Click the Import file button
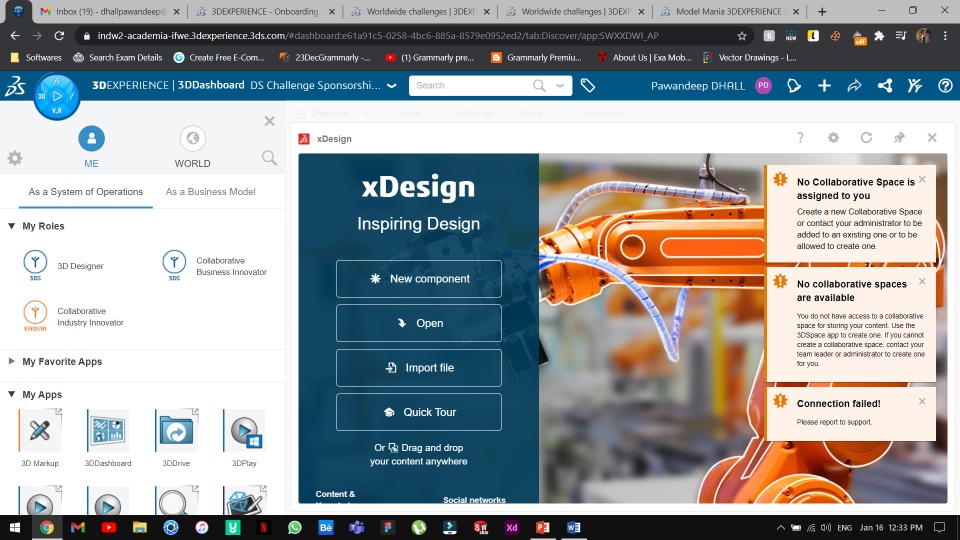This screenshot has height=540, width=960. tap(419, 367)
